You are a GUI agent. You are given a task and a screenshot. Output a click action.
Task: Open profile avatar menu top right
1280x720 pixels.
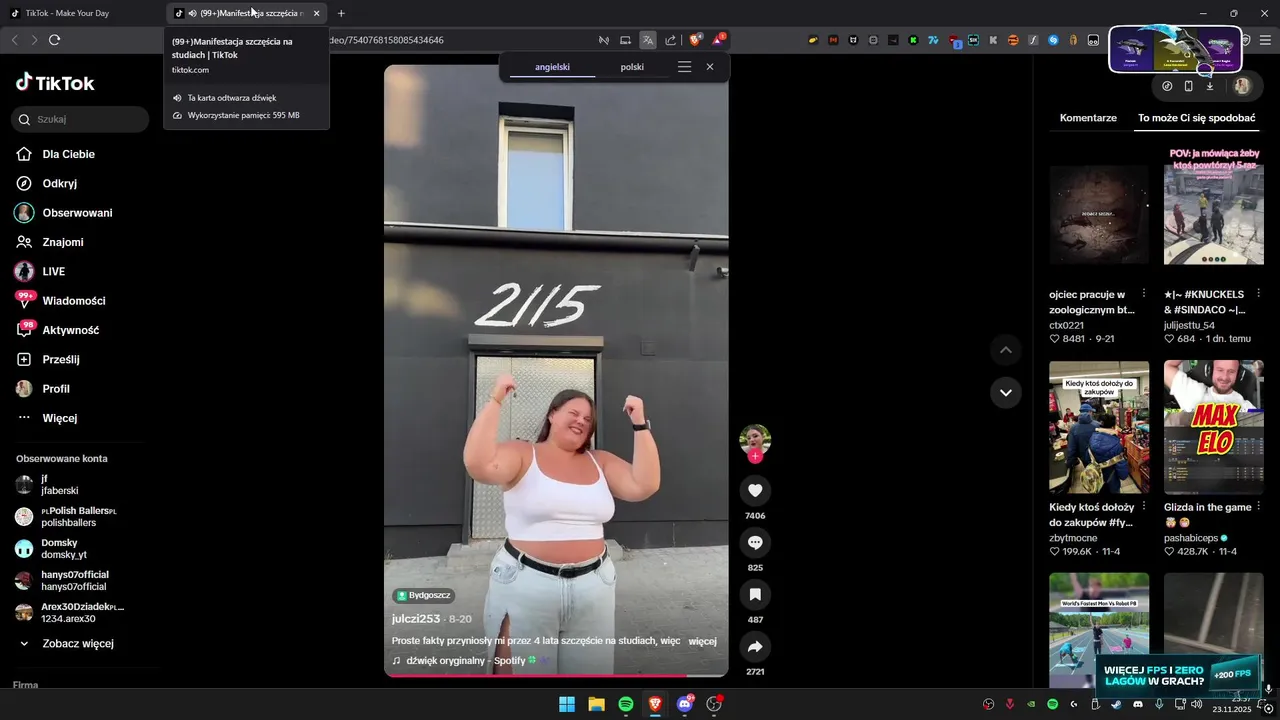click(x=1242, y=86)
